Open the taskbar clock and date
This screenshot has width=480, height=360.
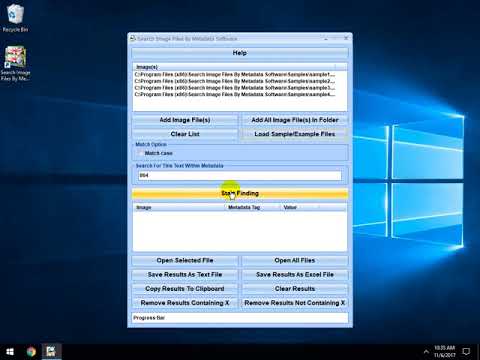point(445,352)
